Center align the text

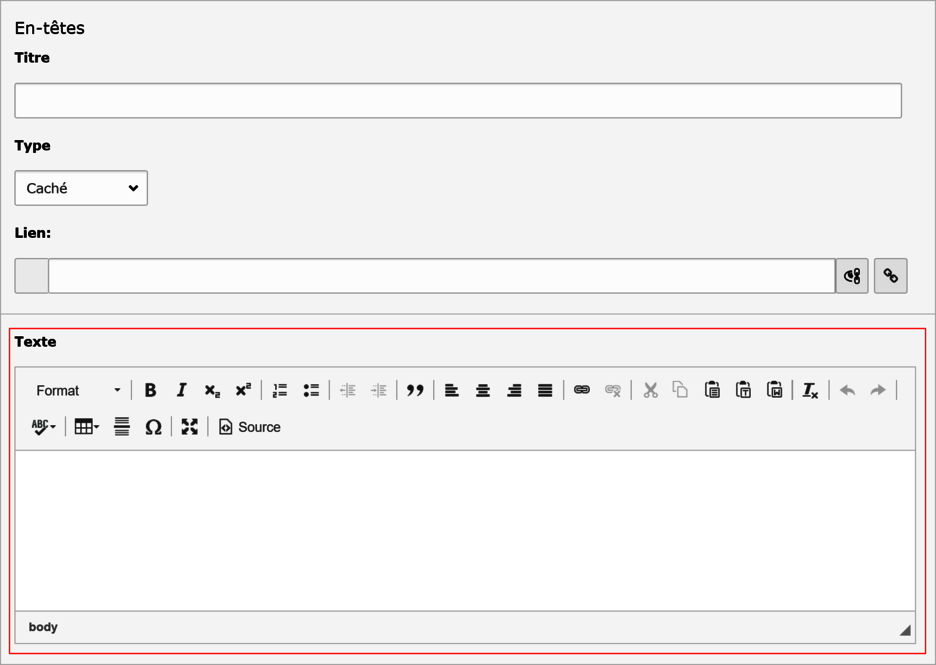click(483, 390)
